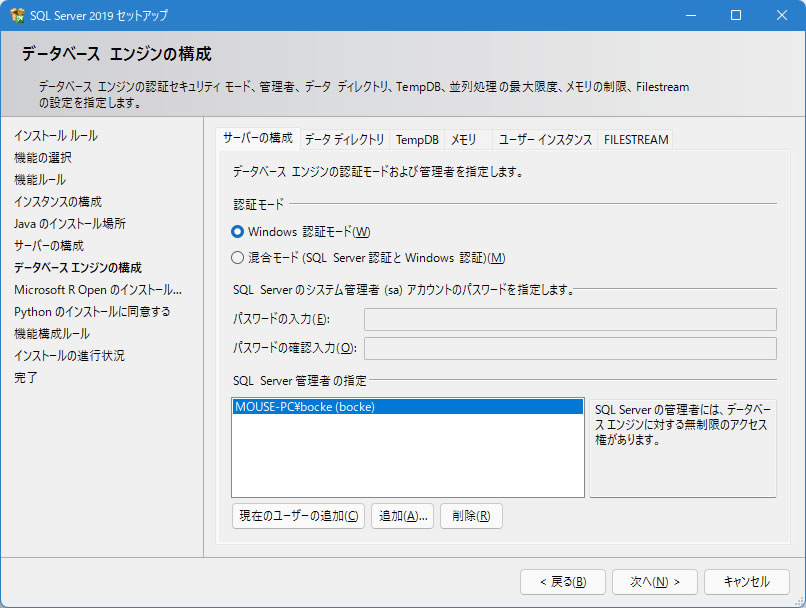
Task: Open the TempDB tab
Action: click(x=416, y=140)
